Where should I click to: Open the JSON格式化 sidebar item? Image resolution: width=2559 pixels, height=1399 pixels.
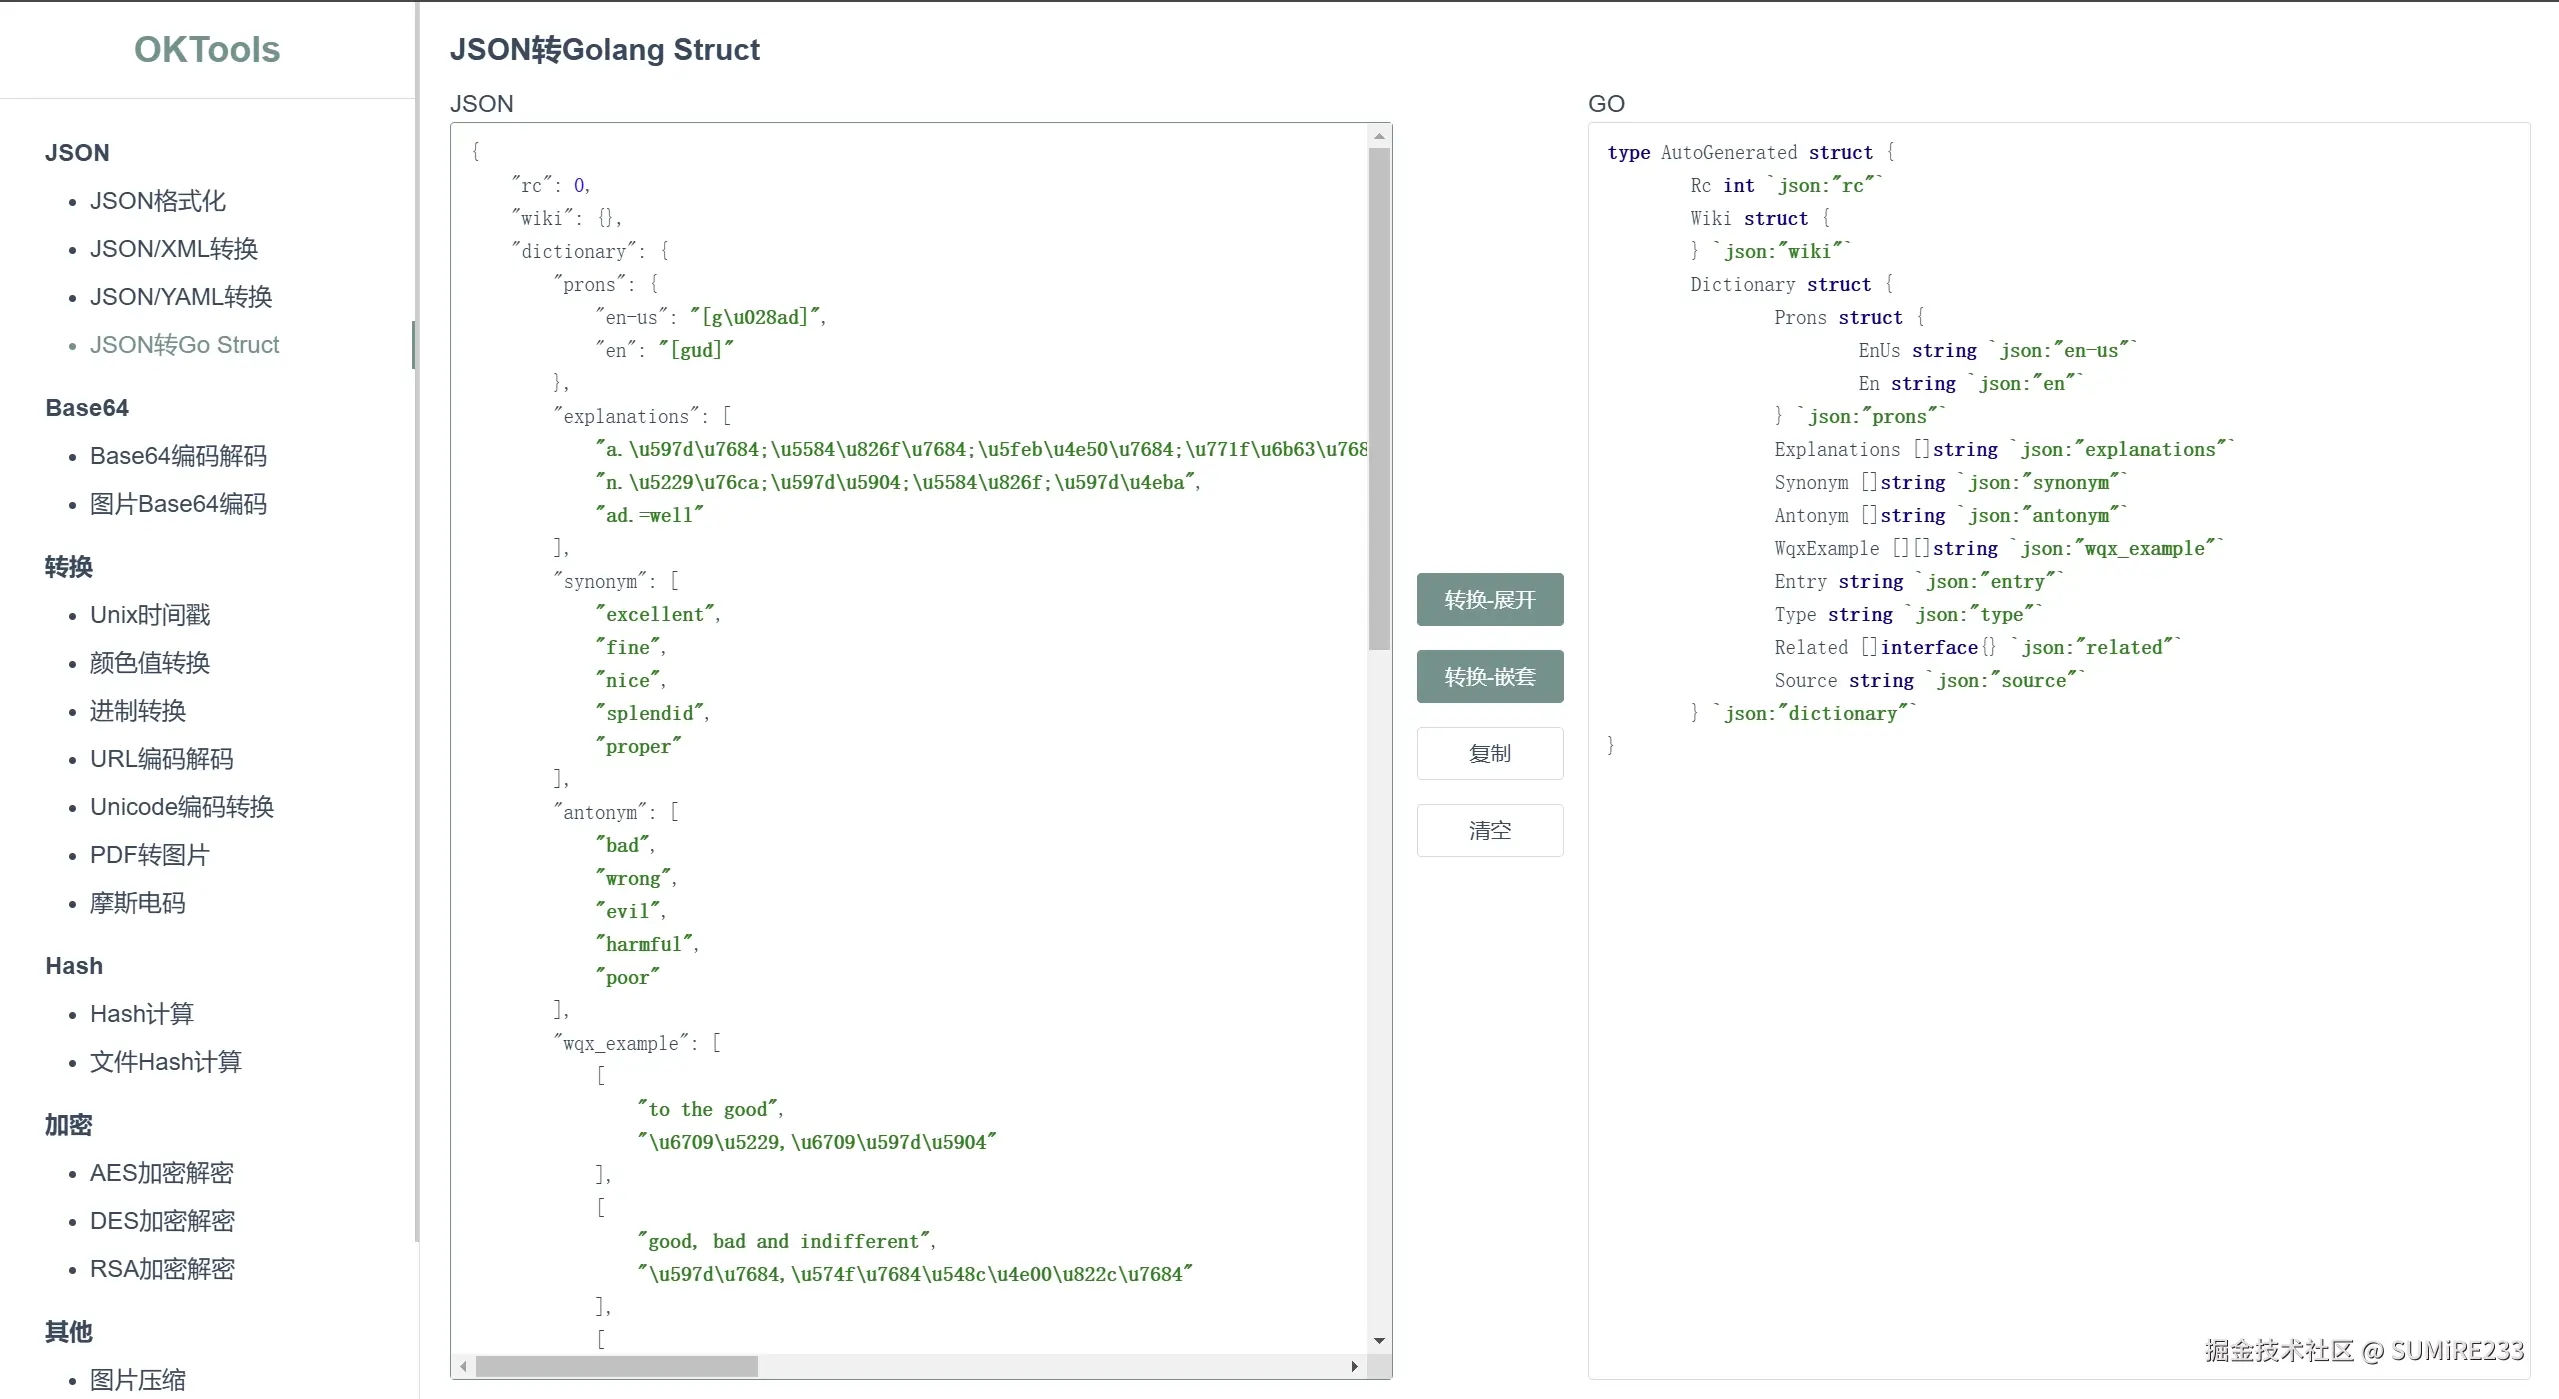coord(157,201)
